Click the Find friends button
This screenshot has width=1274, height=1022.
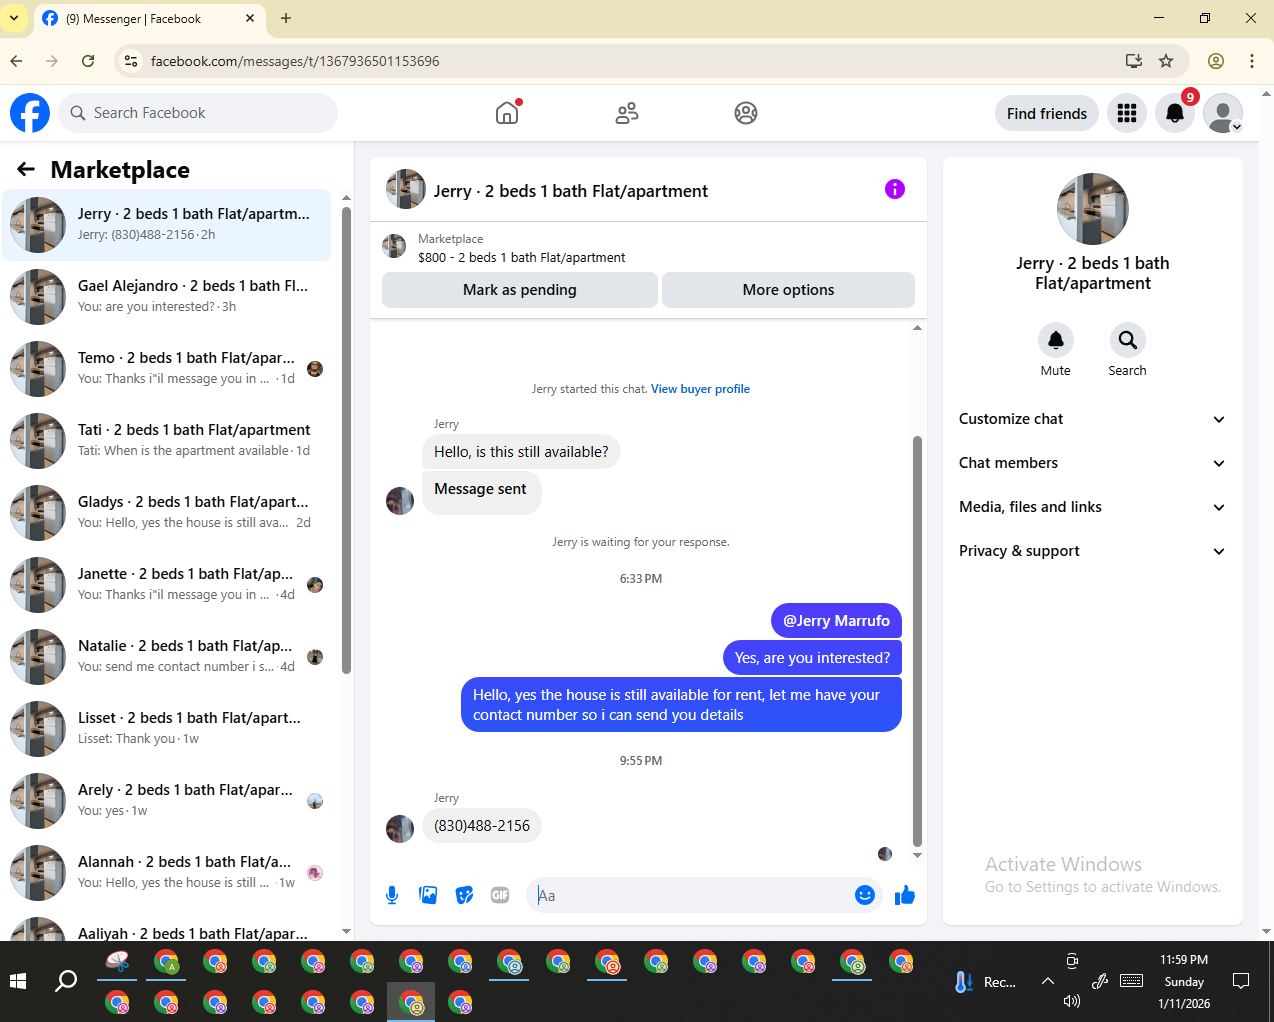[1047, 113]
